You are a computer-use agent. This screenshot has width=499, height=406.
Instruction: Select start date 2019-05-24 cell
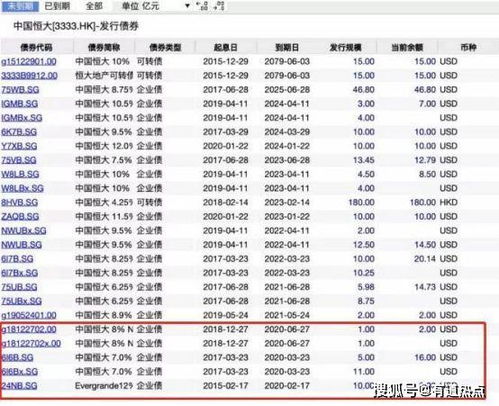pyautogui.click(x=226, y=315)
